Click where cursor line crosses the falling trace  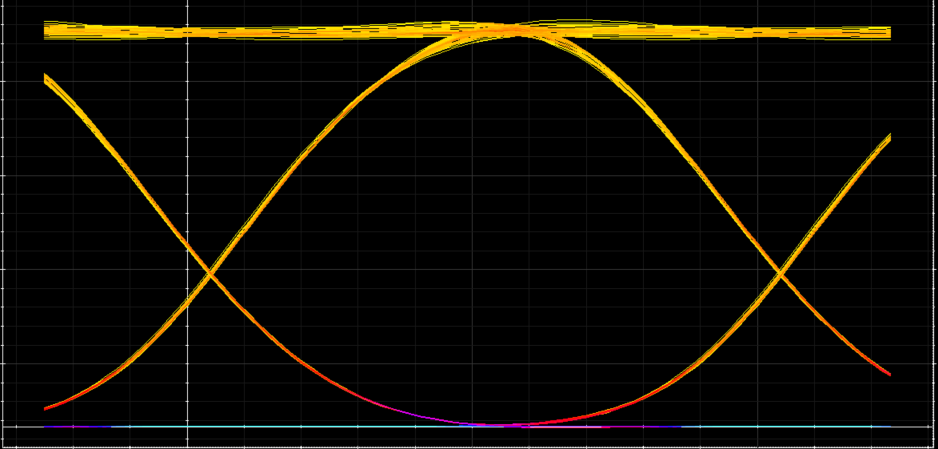pos(188,246)
